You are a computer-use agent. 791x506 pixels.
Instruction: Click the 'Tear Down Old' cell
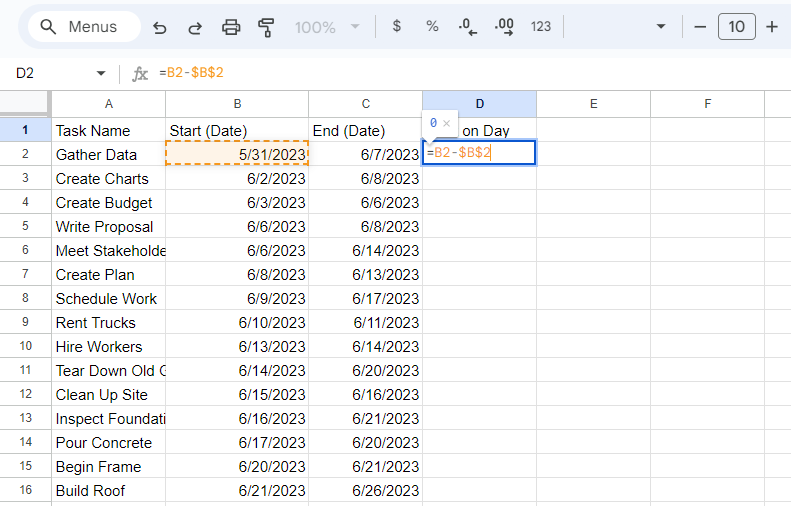pyautogui.click(x=108, y=370)
